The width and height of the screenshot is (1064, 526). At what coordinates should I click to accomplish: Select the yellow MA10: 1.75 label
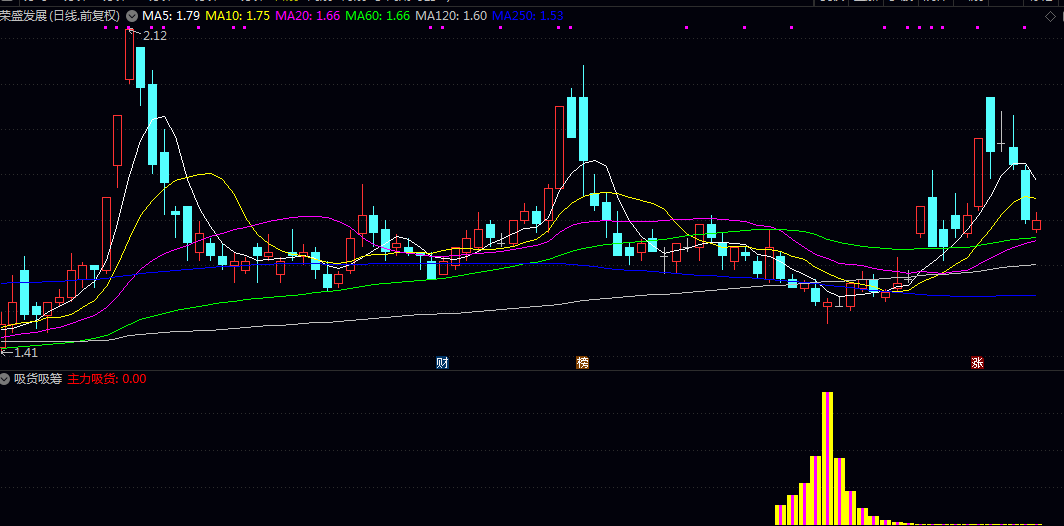pyautogui.click(x=238, y=16)
